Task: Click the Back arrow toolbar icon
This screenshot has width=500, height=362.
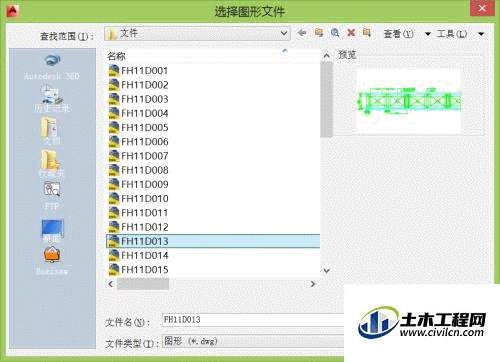Action: click(302, 33)
